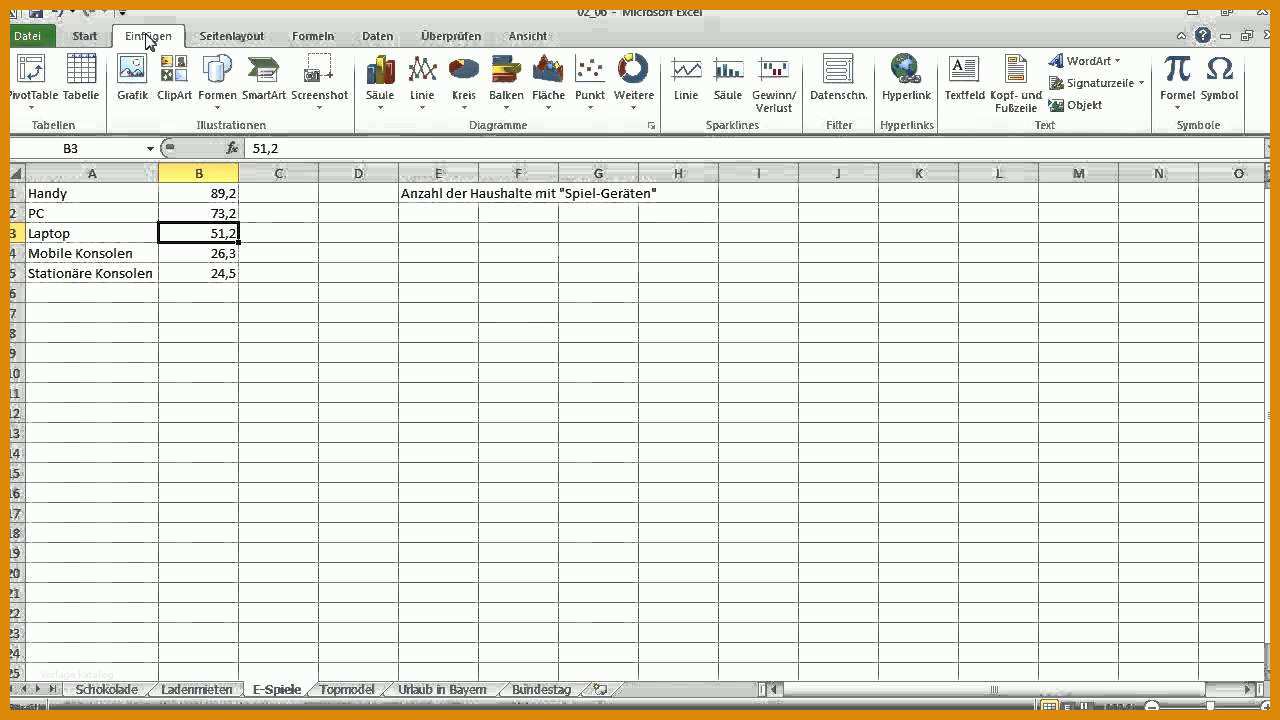The height and width of the screenshot is (720, 1280).
Task: Open the WordArt gallery
Action: point(1085,61)
